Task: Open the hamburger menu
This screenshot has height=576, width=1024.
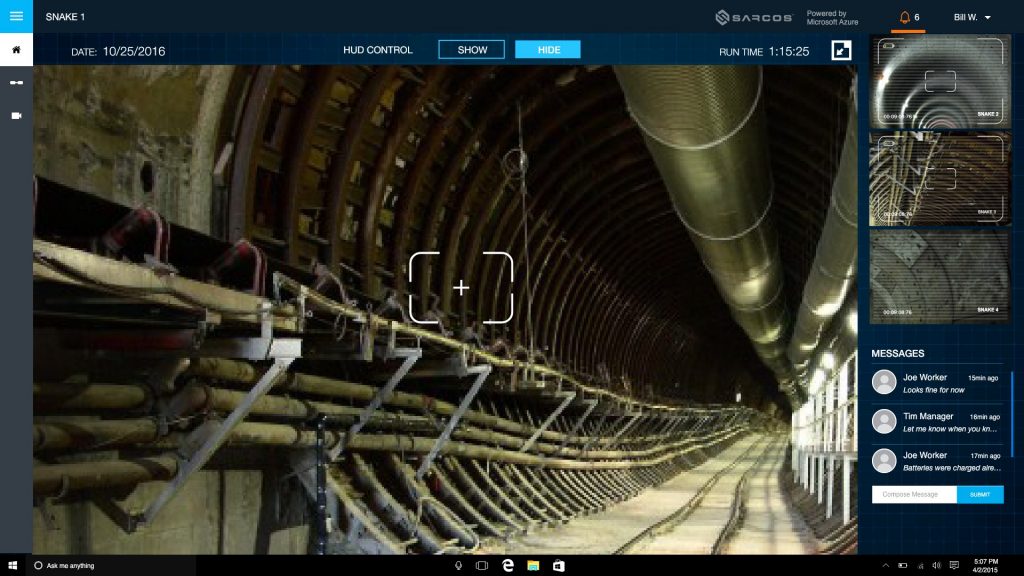Action: click(x=16, y=16)
